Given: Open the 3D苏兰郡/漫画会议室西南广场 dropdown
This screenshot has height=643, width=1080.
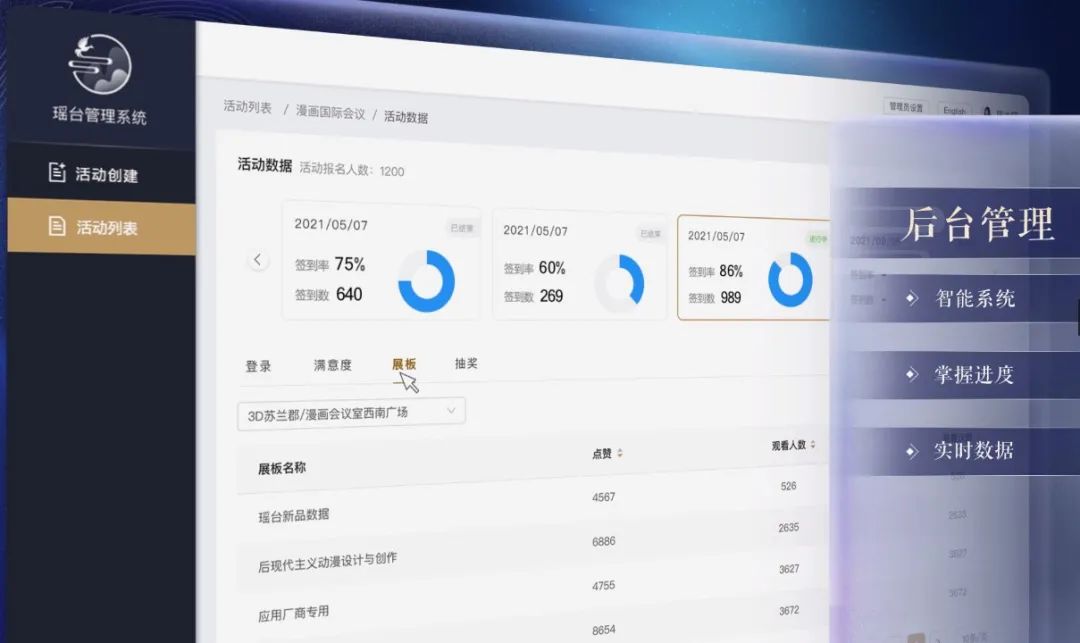Looking at the screenshot, I should pos(351,414).
